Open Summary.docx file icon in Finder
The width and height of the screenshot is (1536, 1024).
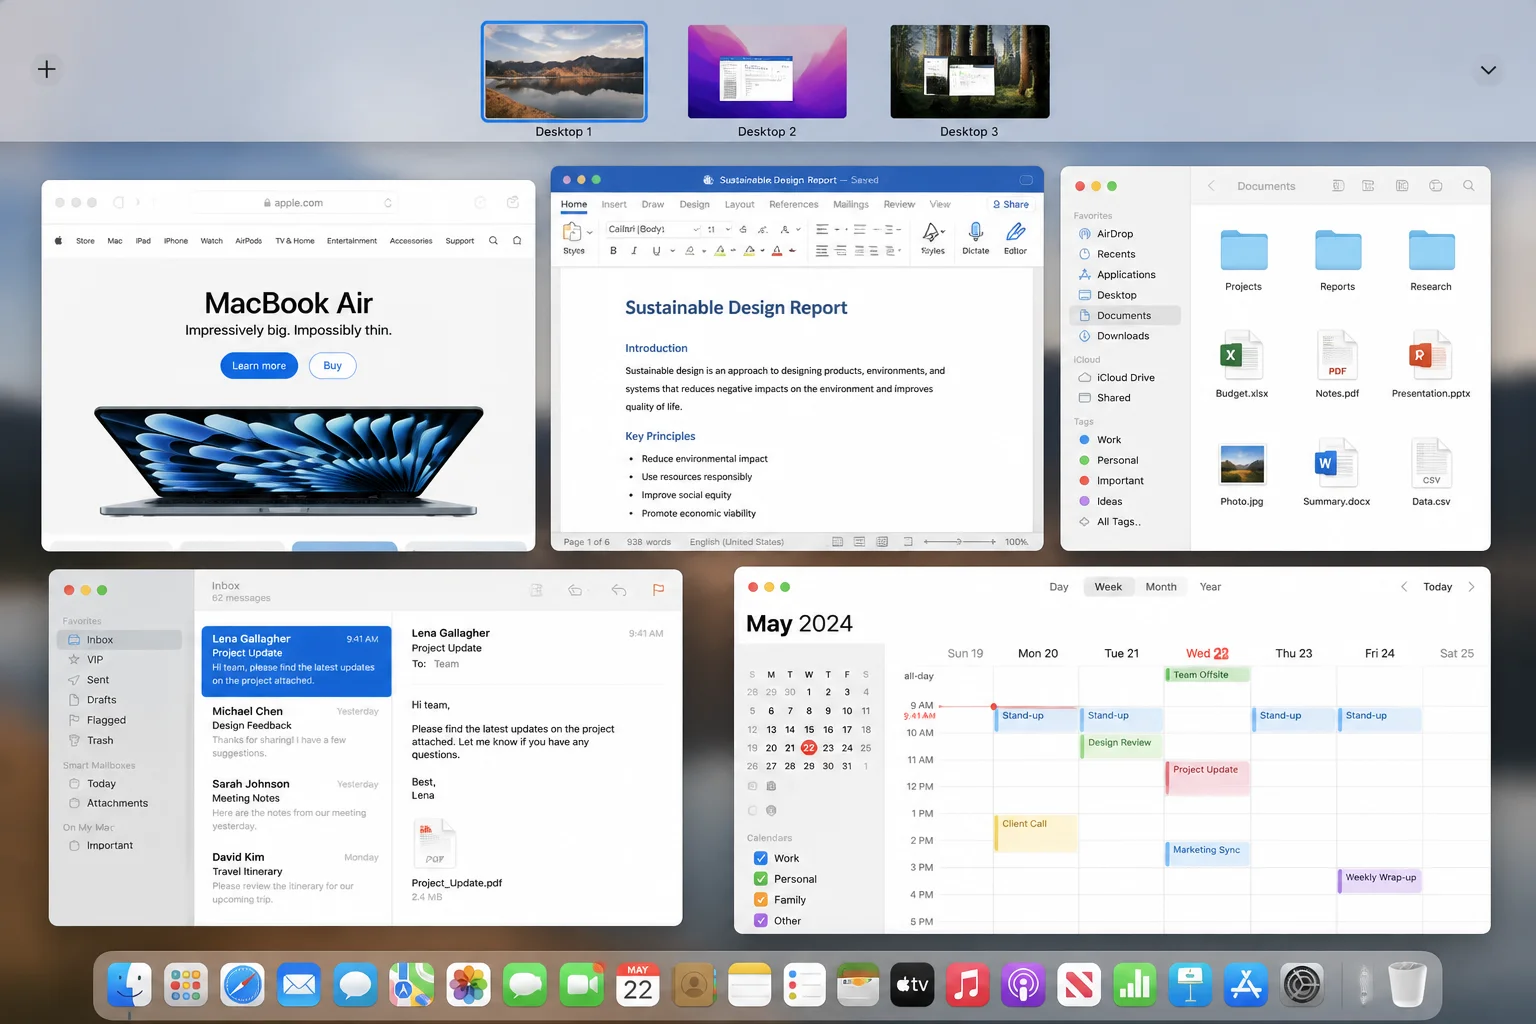click(x=1336, y=463)
